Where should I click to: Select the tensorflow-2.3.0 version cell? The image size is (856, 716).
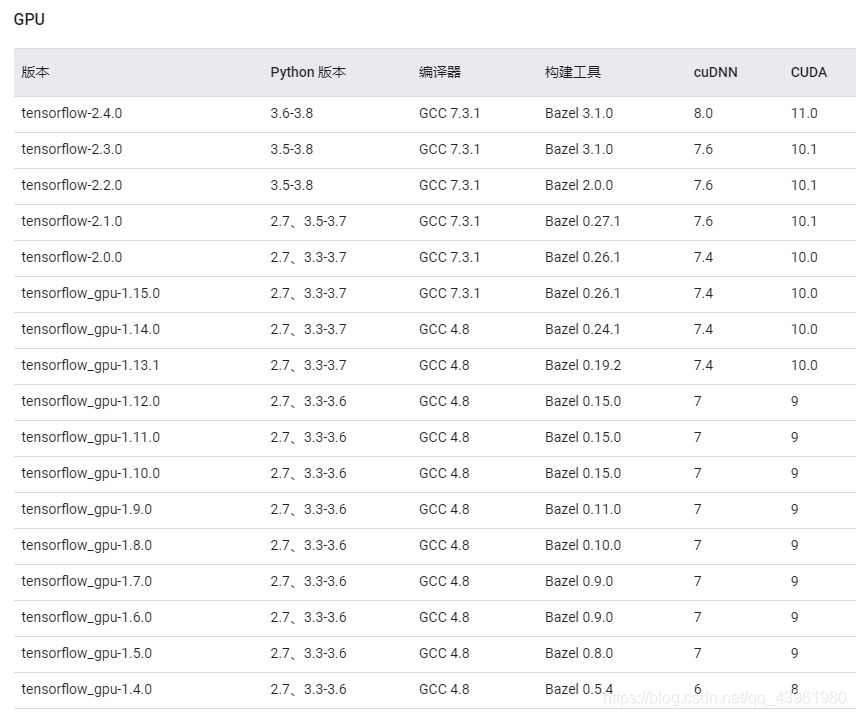point(72,149)
